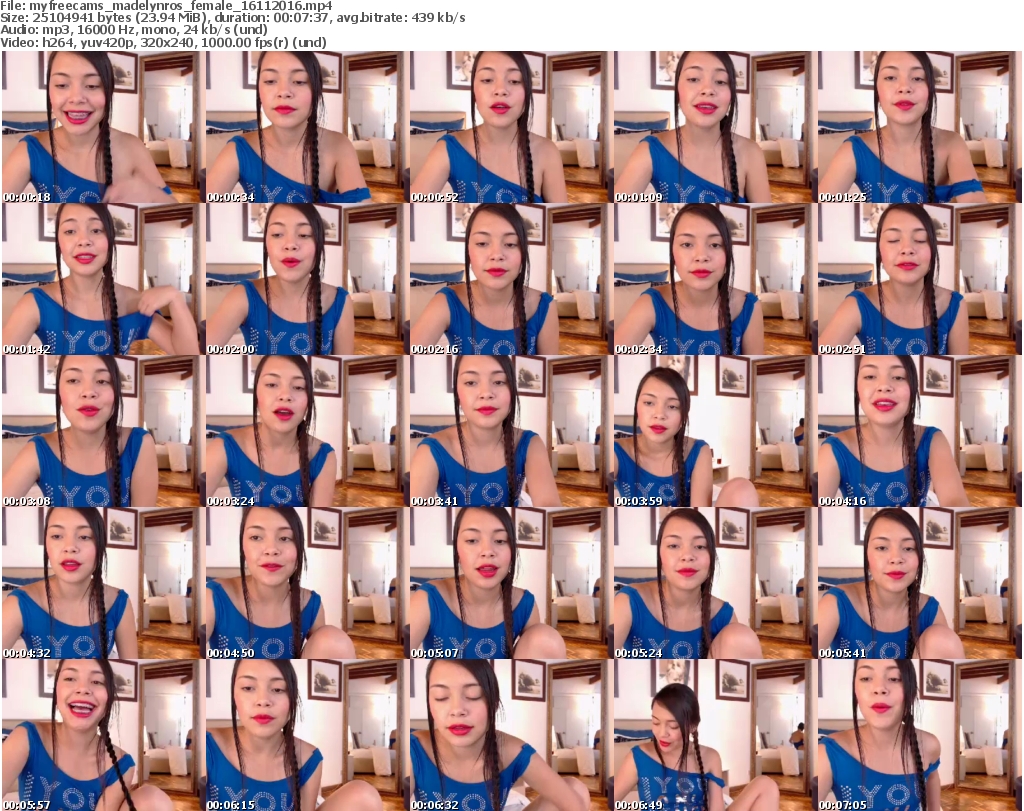Select the thumbnail frame stamped 00:00:18
This screenshot has height=811, width=1024.
click(103, 127)
